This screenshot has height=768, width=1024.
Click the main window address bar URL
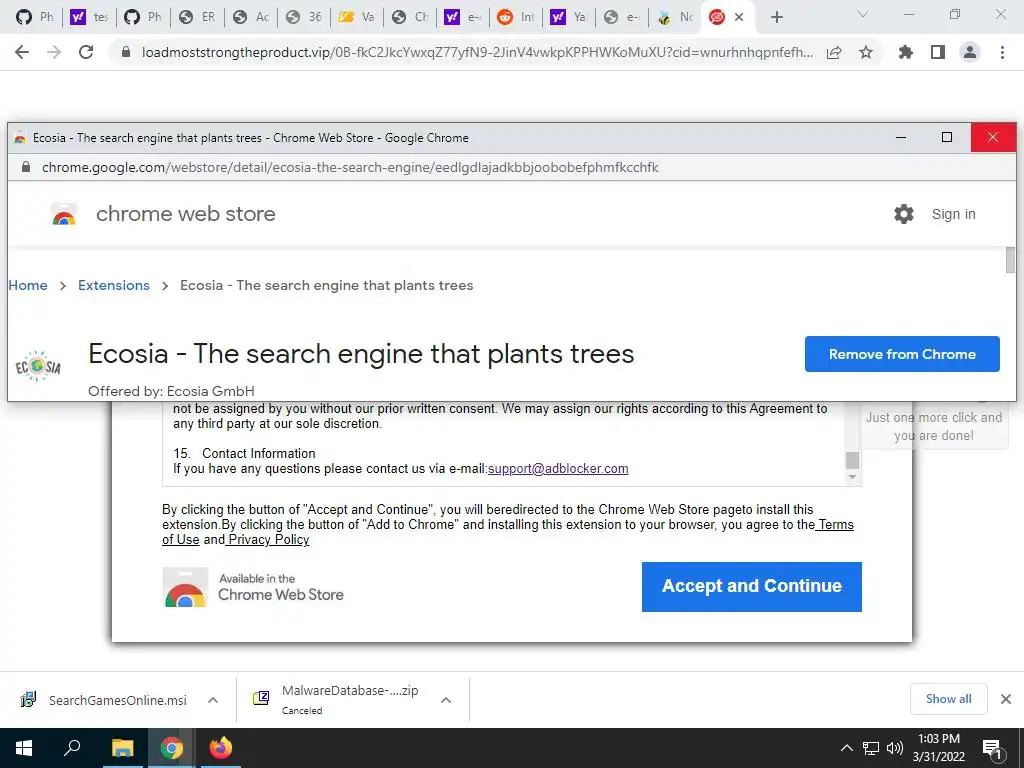point(477,52)
